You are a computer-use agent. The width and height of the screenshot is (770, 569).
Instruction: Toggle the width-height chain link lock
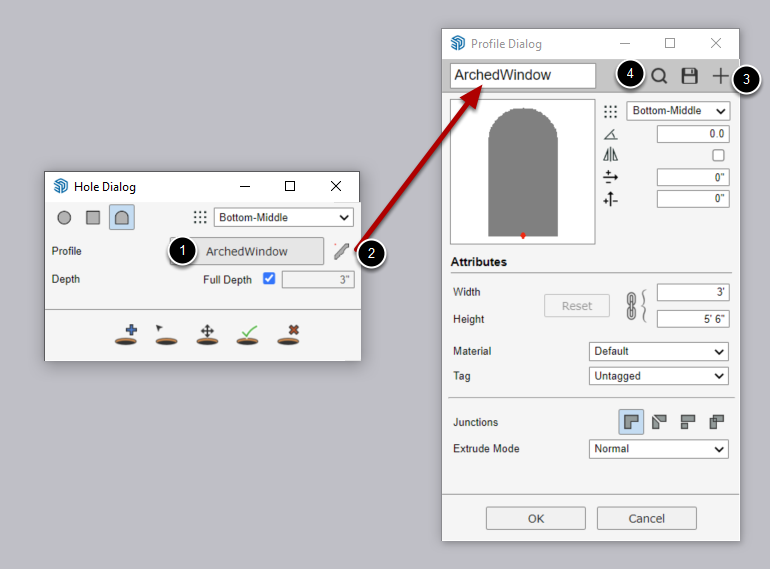point(632,306)
